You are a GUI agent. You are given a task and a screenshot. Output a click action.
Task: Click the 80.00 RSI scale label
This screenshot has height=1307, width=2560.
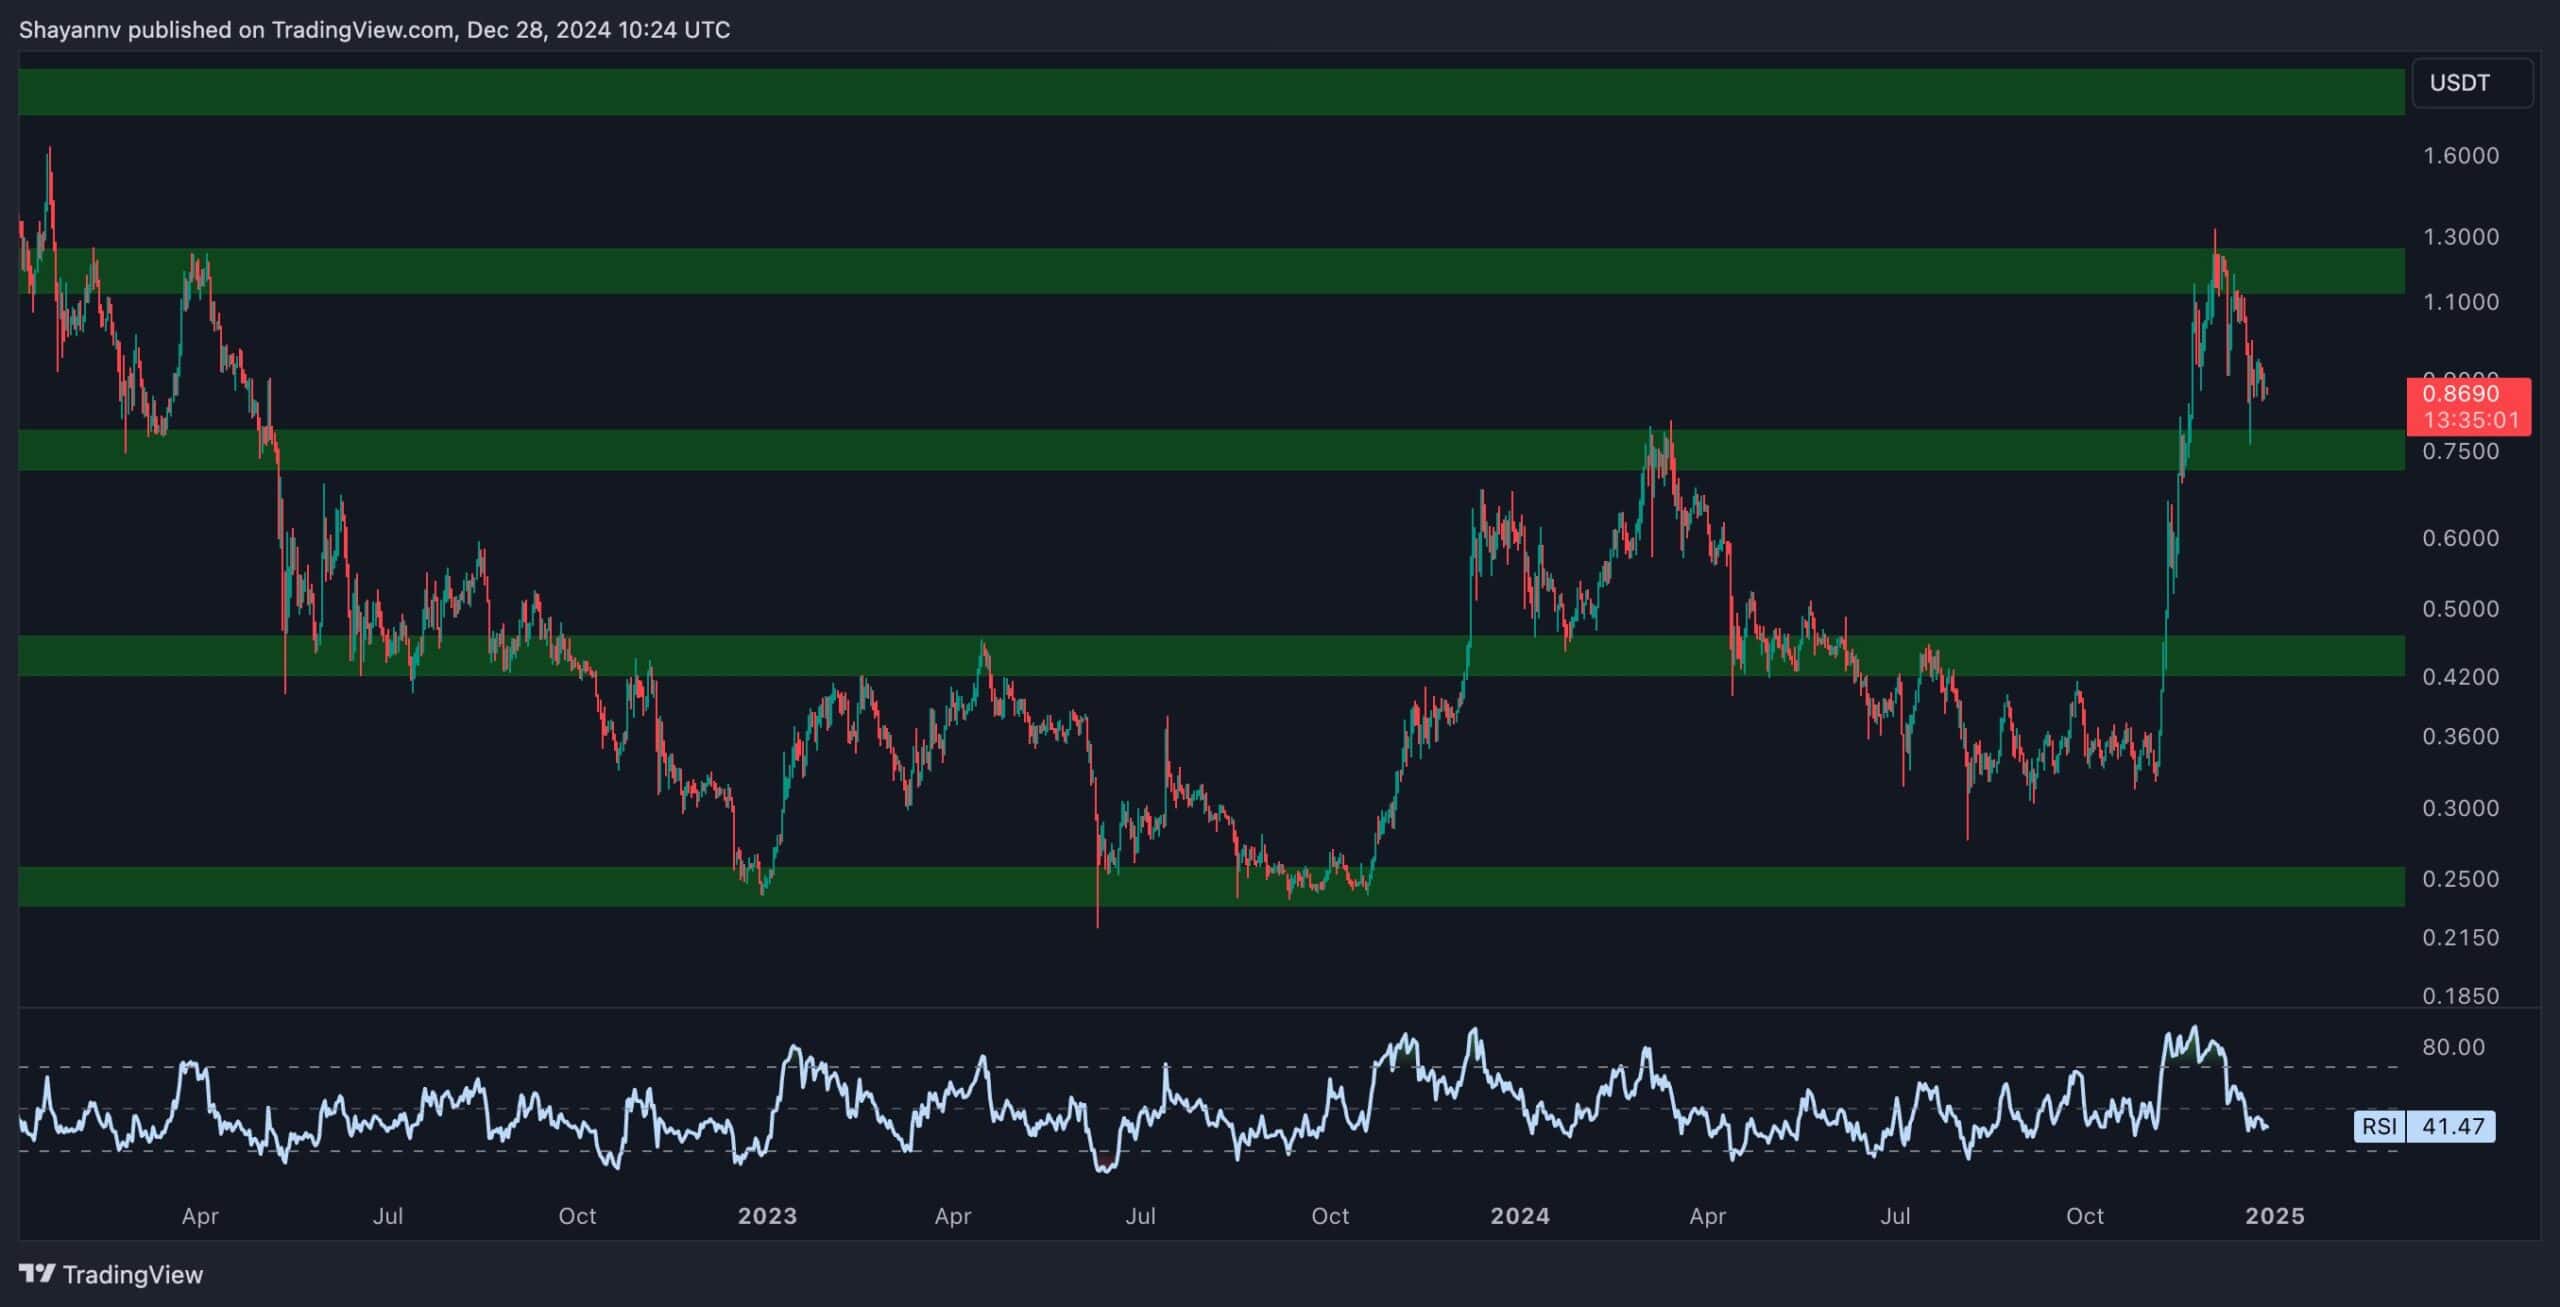pyautogui.click(x=2452, y=1047)
